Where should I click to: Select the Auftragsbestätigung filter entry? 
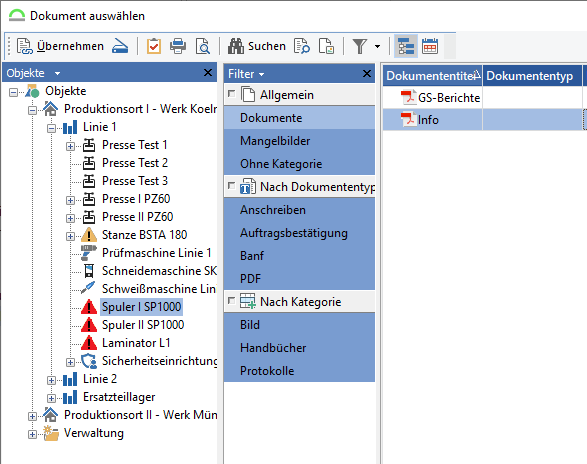tap(299, 233)
